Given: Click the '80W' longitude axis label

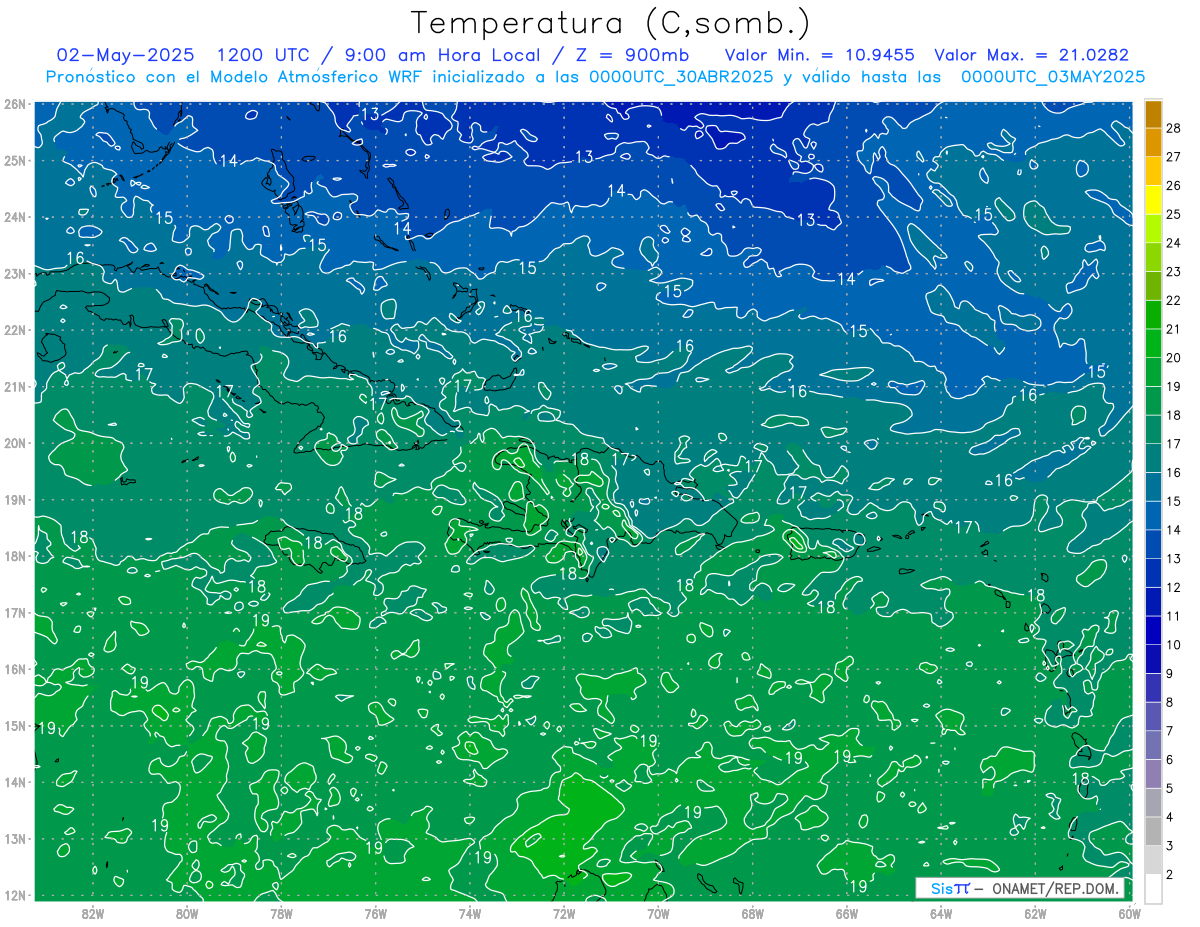Looking at the screenshot, I should point(186,912).
